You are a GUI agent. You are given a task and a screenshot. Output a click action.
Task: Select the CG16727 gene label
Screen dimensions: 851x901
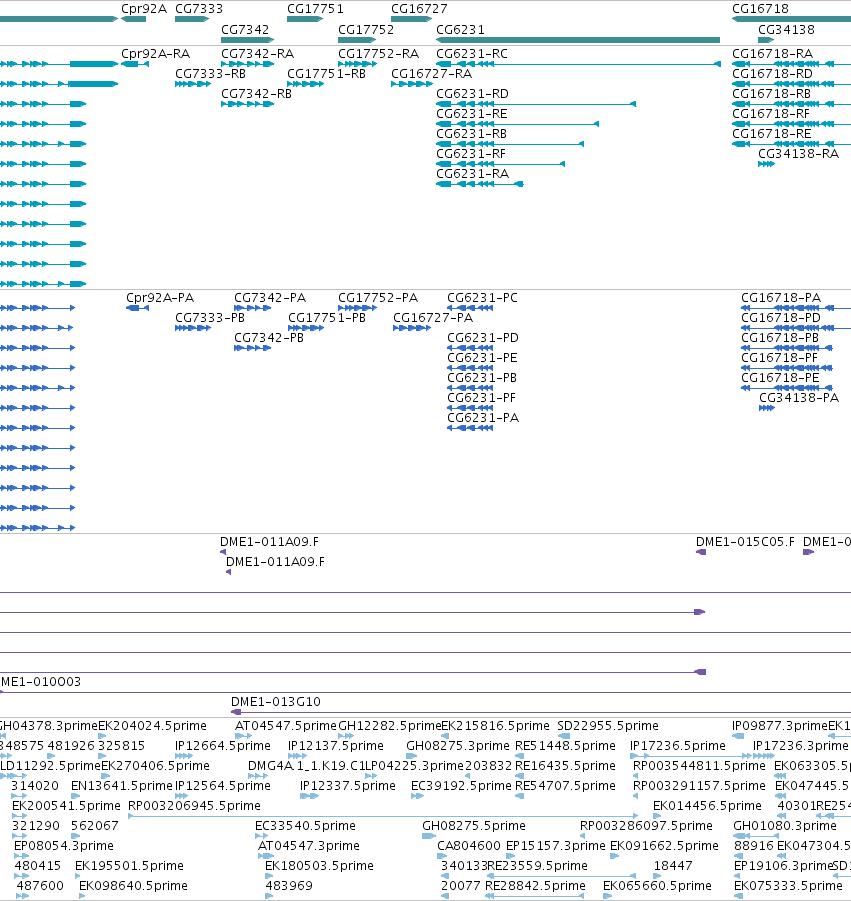(x=419, y=9)
